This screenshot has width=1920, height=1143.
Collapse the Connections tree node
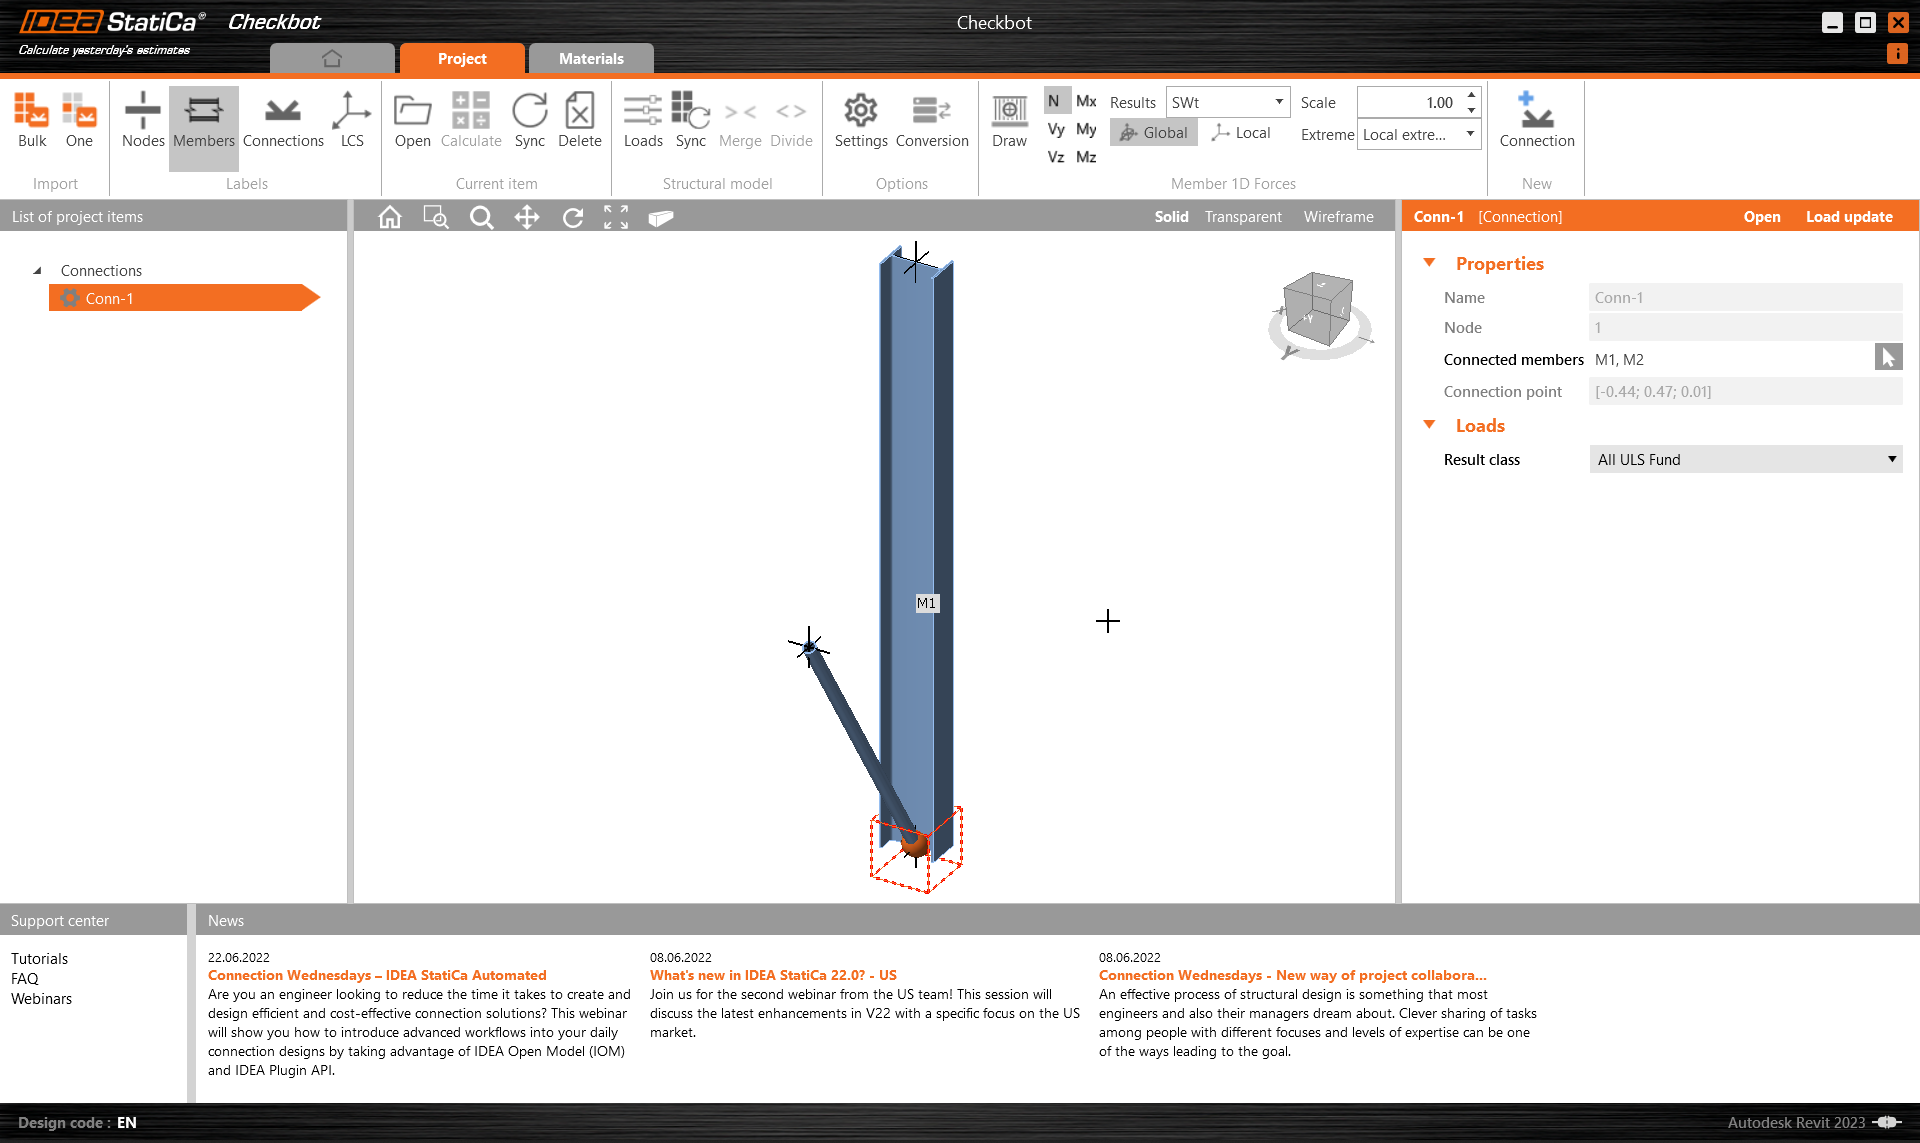(37, 270)
